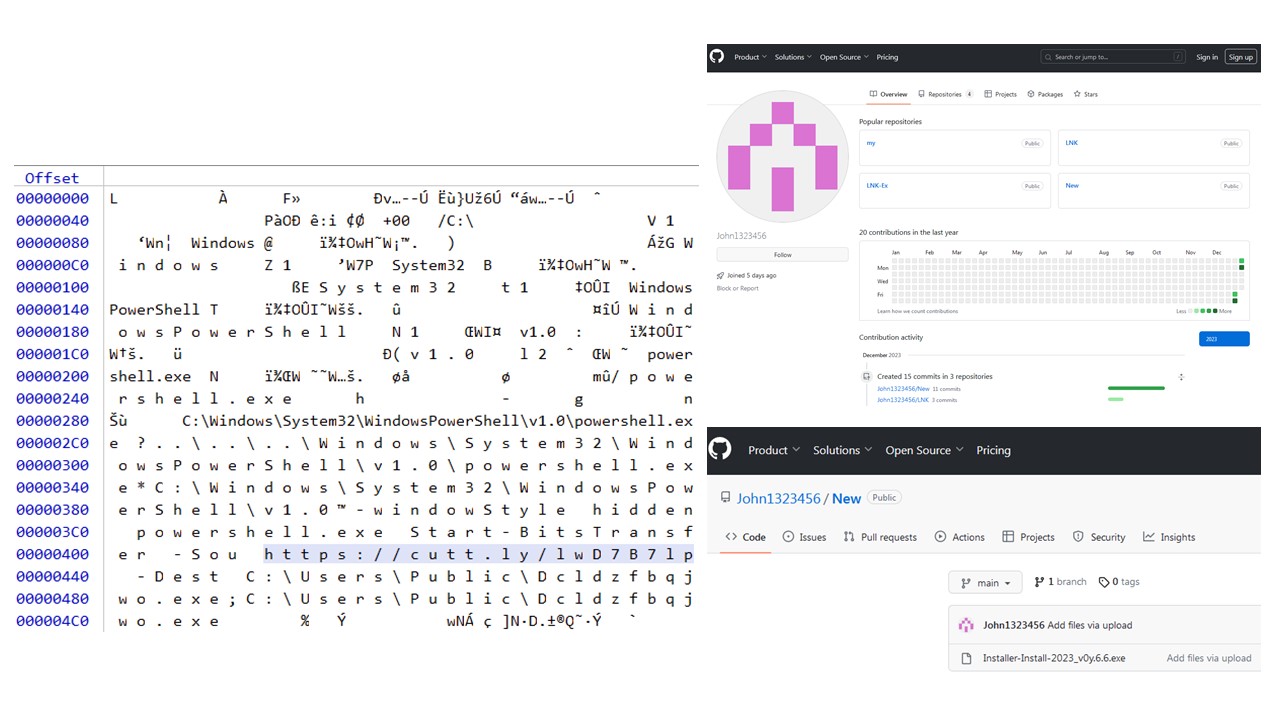Click the highlighted https://cutt.ly/lwD7B7lp text
This screenshot has height=720, width=1280.
(x=479, y=554)
